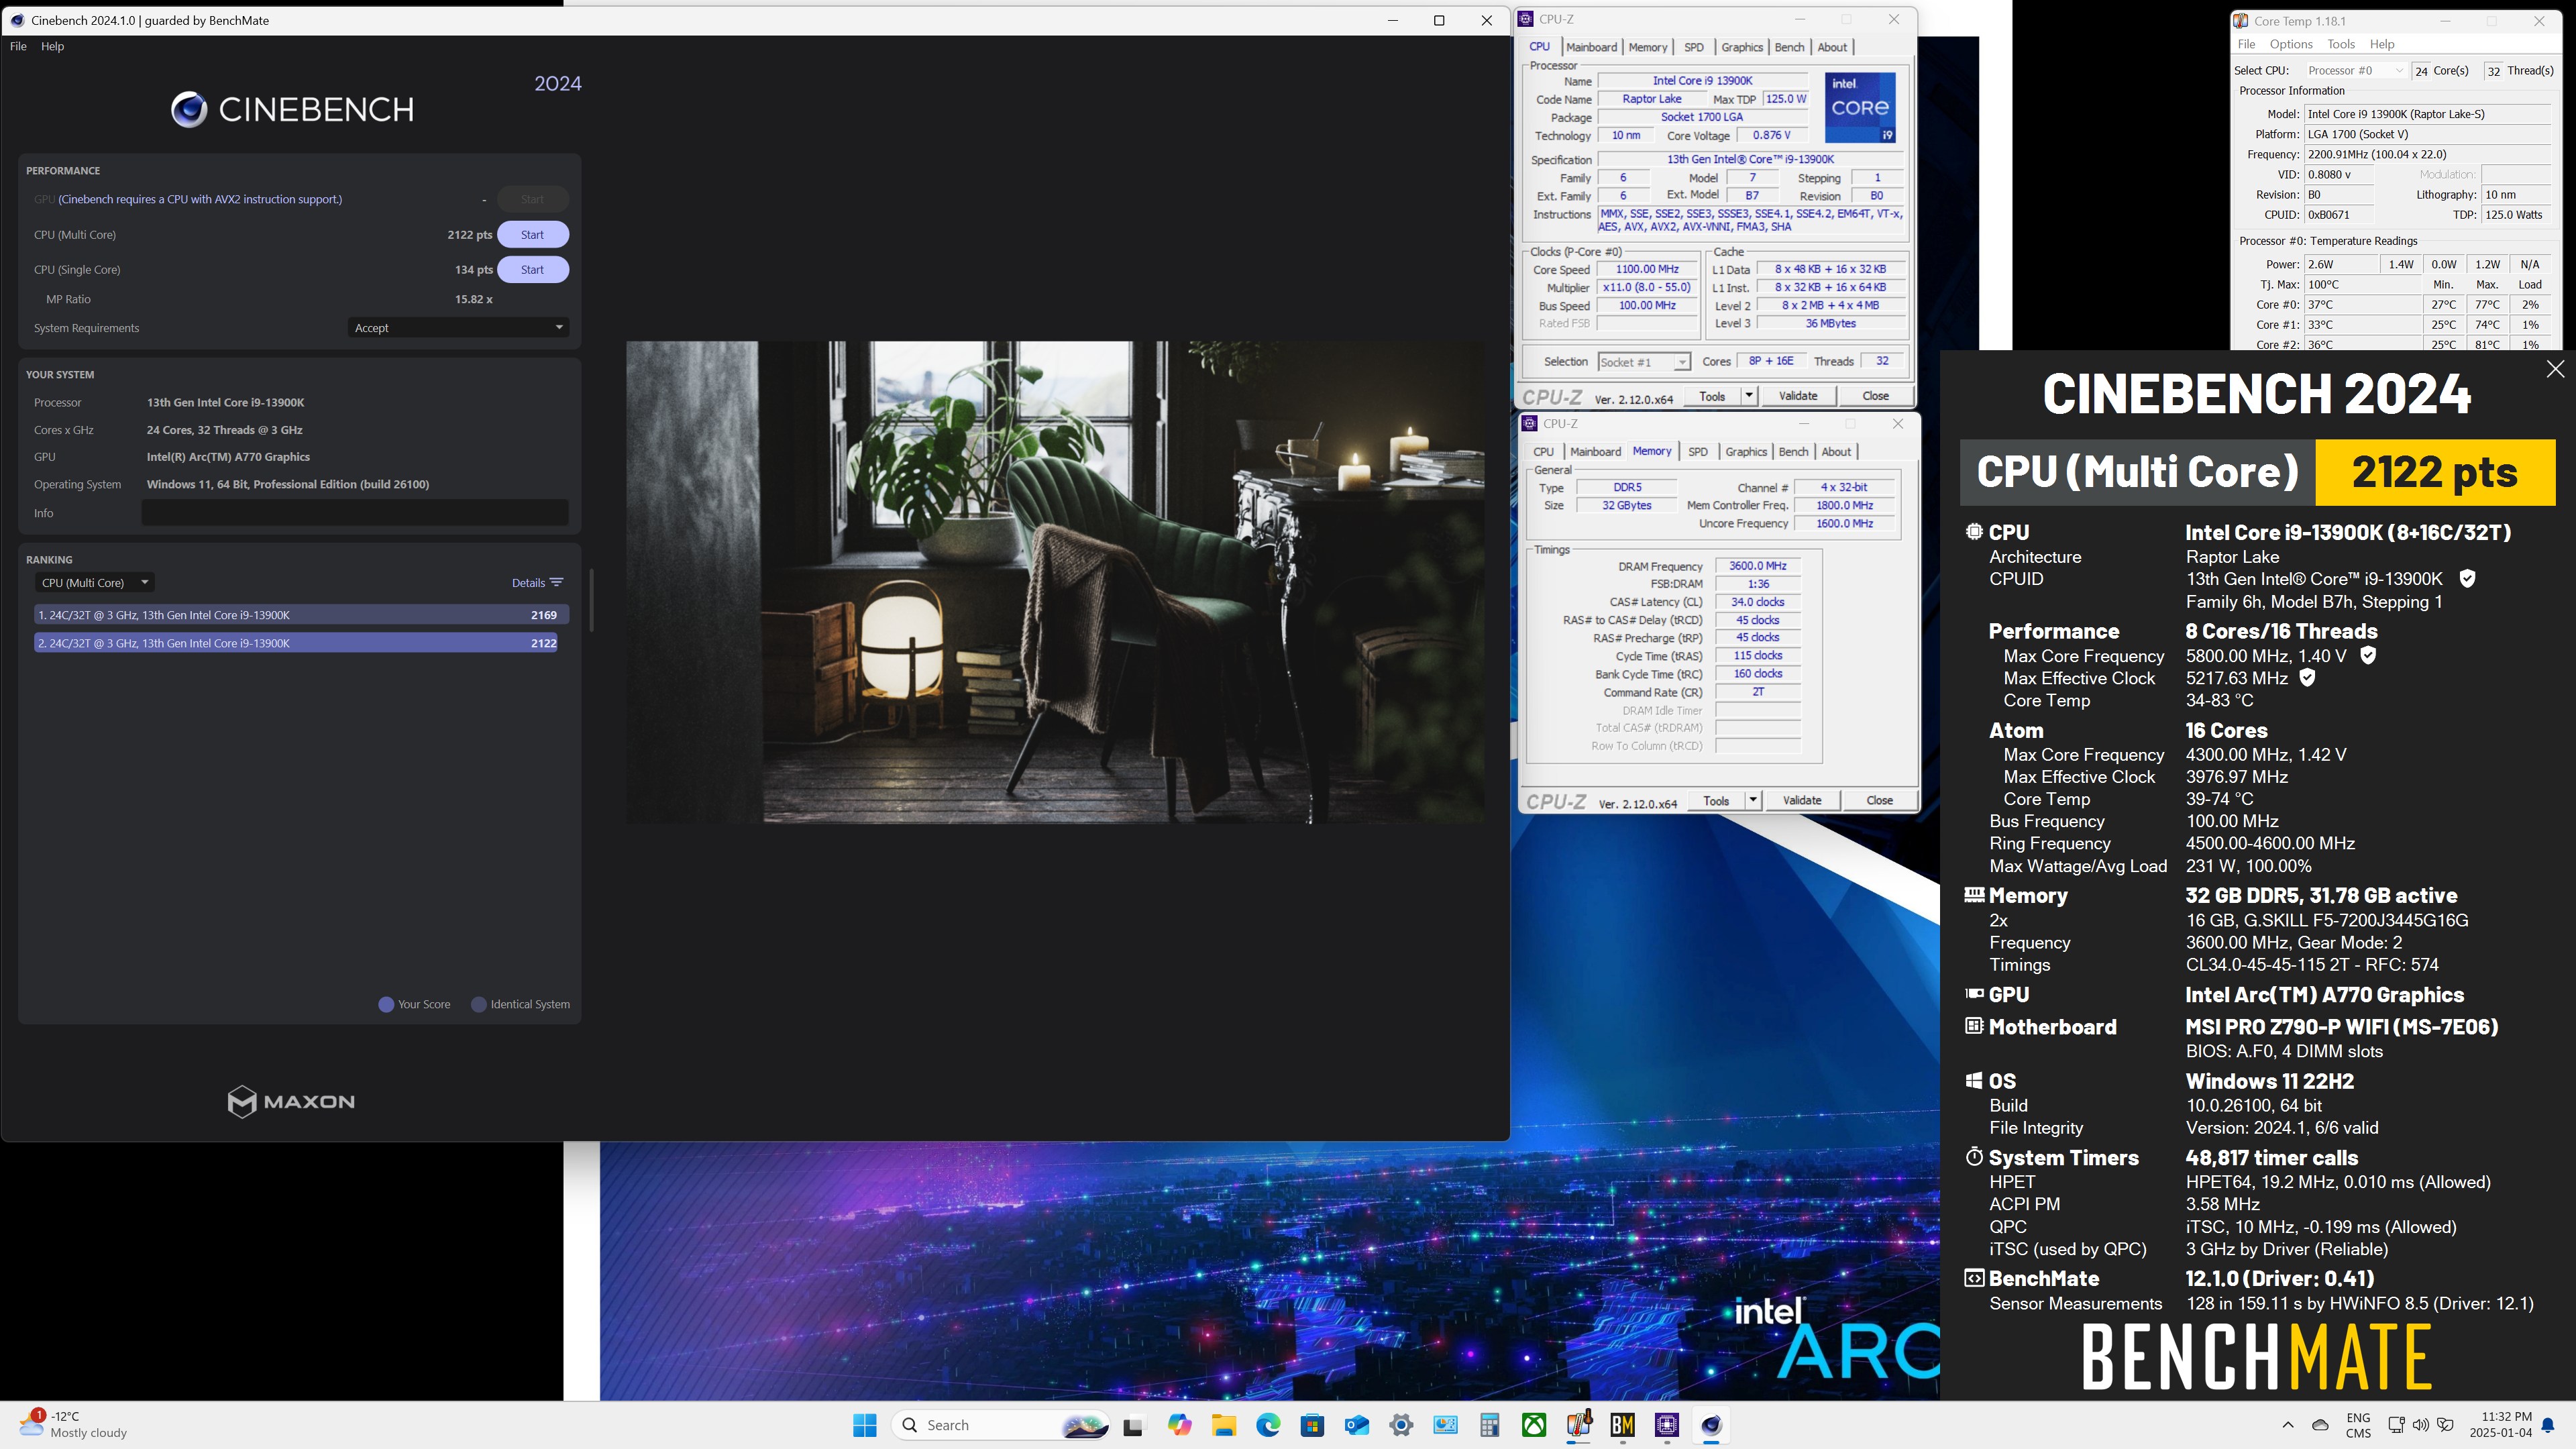Open Bench tab in top CPU-Z window

click(1789, 47)
